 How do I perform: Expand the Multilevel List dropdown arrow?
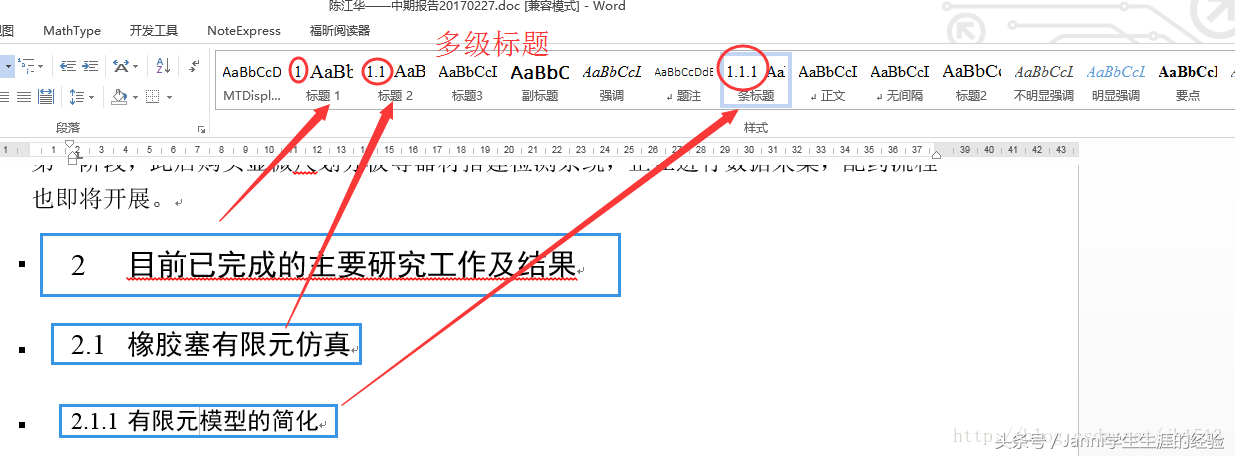pos(41,66)
